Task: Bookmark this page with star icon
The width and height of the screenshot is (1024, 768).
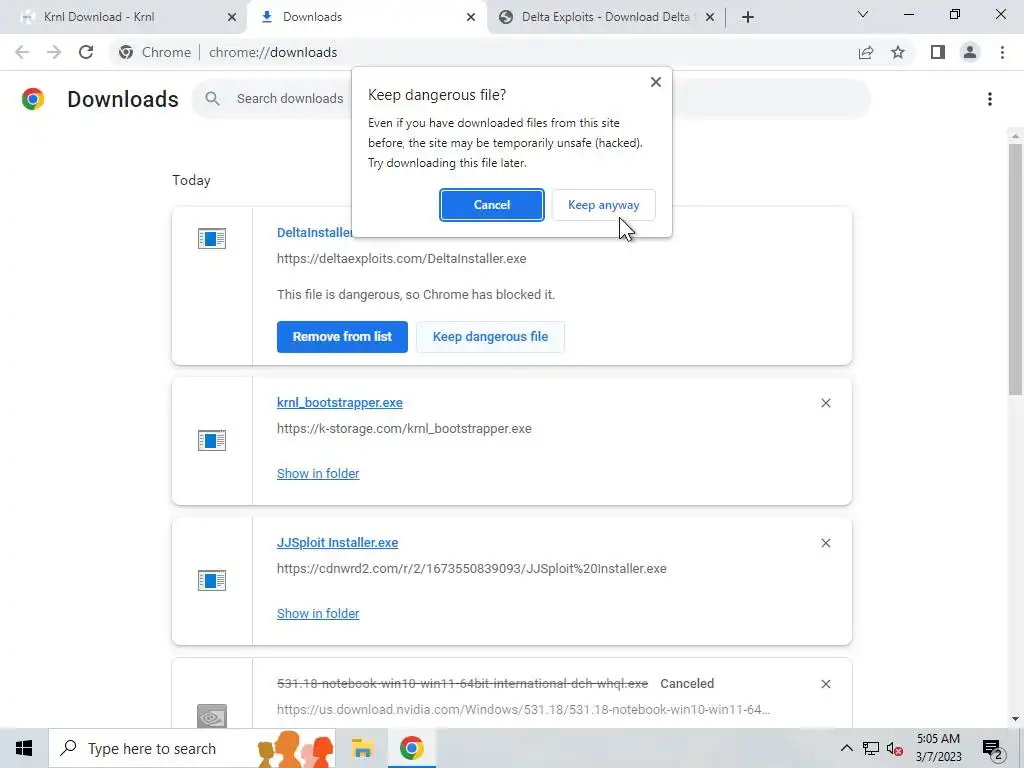Action: [x=898, y=52]
